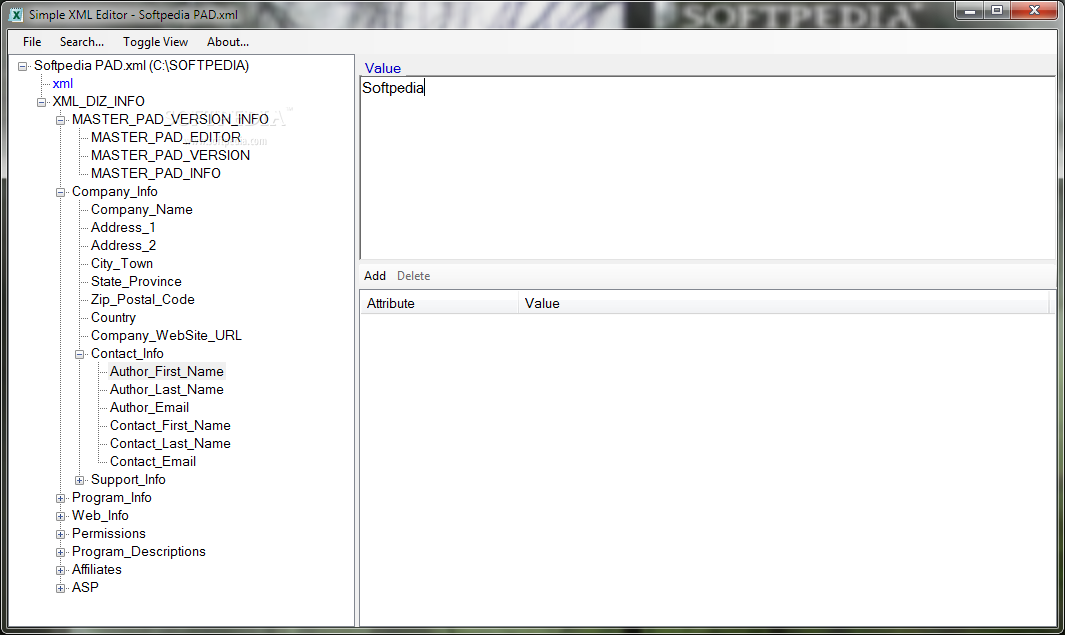Click the Simple XML Editor title bar icon
The height and width of the screenshot is (635, 1065).
(15, 14)
